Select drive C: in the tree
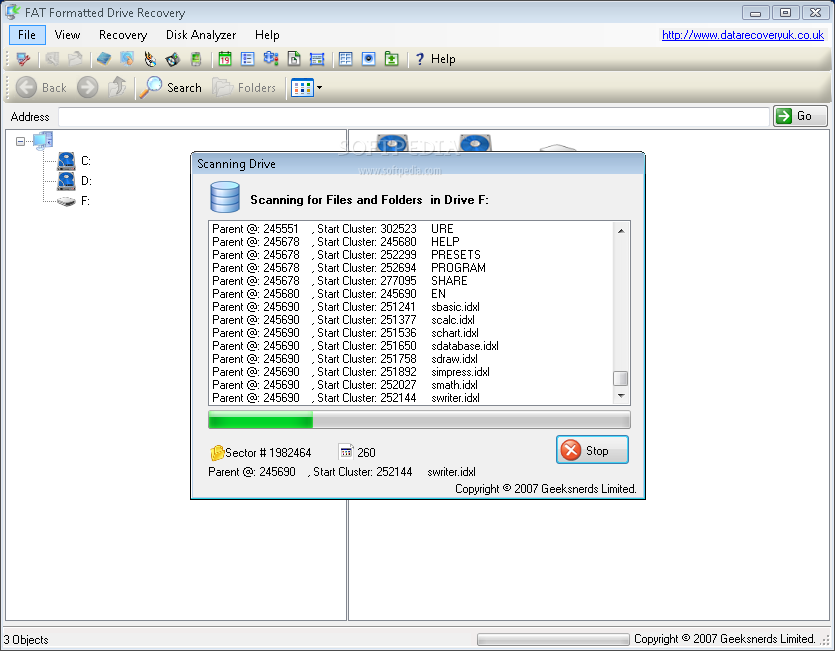Screen dimensions: 835x651 (x=74, y=161)
